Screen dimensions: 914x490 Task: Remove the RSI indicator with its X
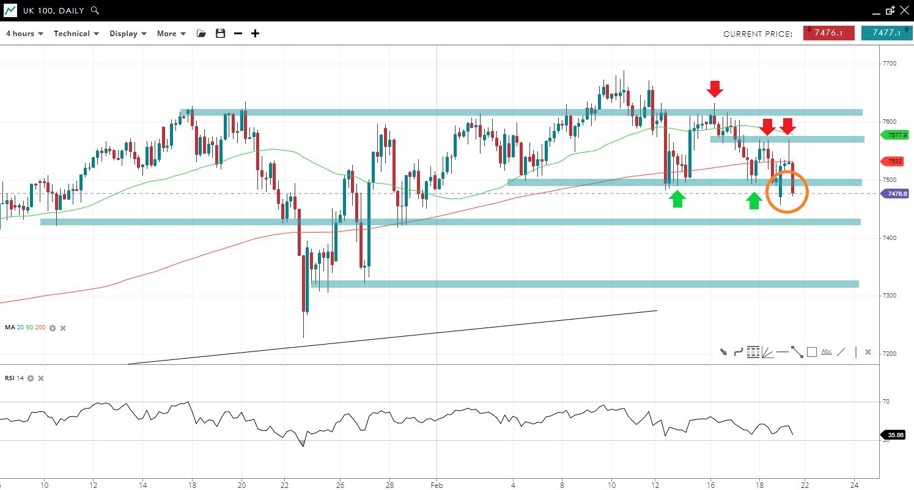coord(41,378)
